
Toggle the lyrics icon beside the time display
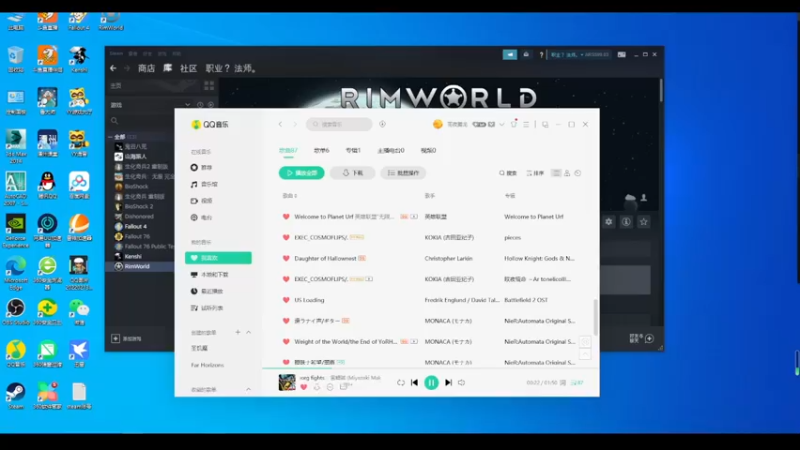[563, 383]
